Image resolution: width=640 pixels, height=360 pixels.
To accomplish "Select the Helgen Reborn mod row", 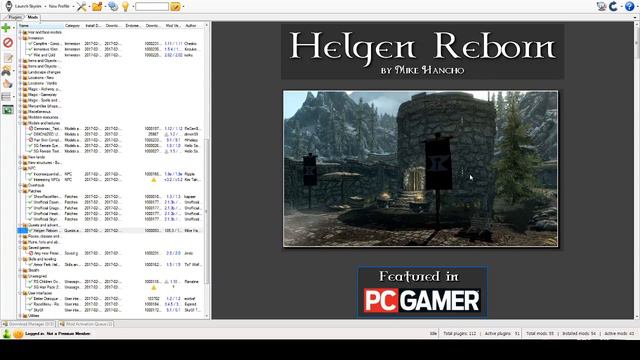I will [x=110, y=231].
